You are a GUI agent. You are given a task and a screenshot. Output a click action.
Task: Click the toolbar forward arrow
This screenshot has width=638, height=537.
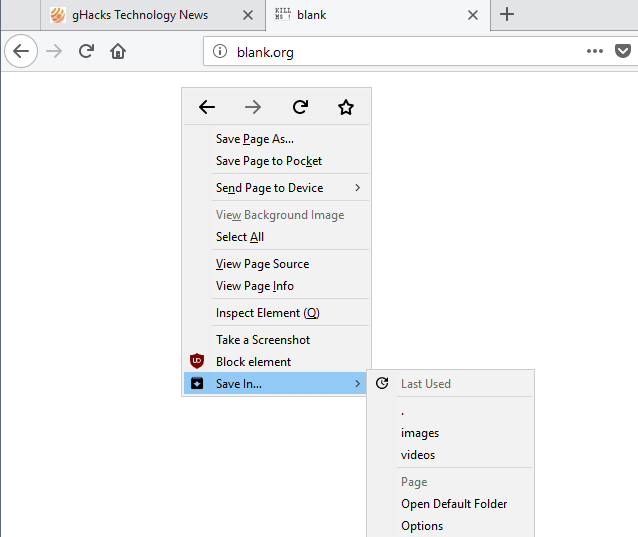54,51
